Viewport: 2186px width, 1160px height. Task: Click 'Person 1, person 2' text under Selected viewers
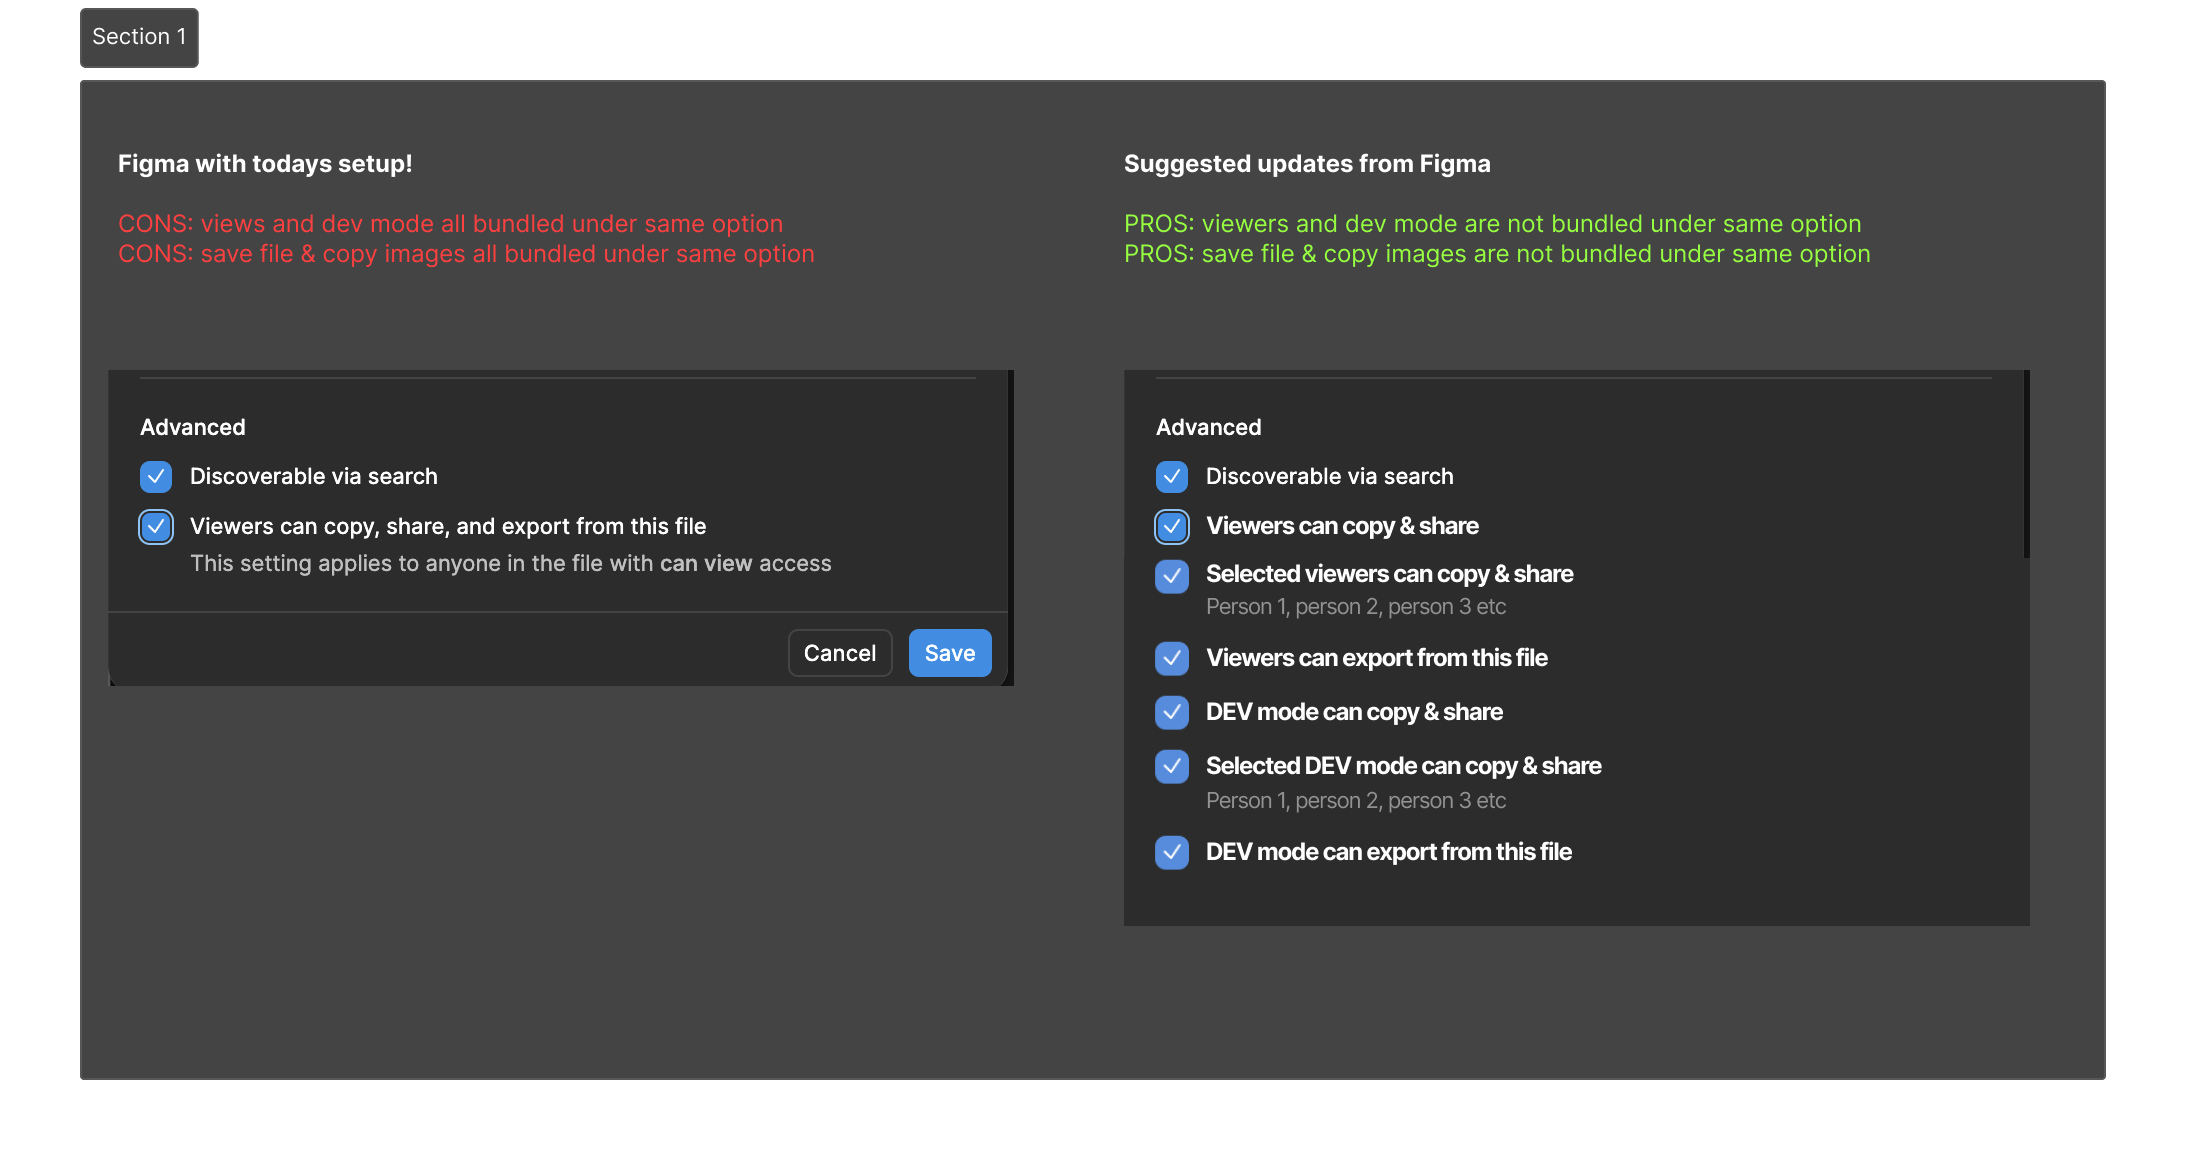[1356, 606]
